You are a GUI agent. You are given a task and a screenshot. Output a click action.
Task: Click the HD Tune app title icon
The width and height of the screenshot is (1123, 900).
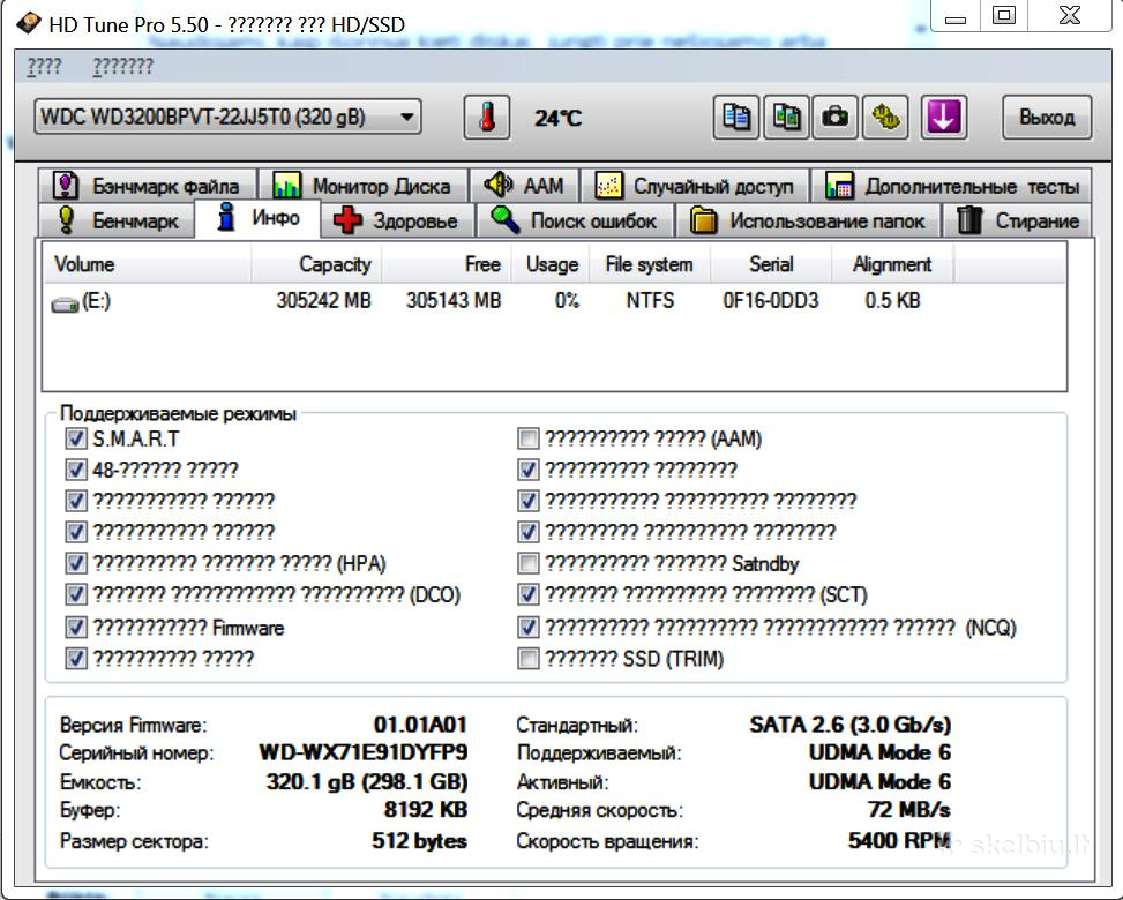(x=28, y=23)
